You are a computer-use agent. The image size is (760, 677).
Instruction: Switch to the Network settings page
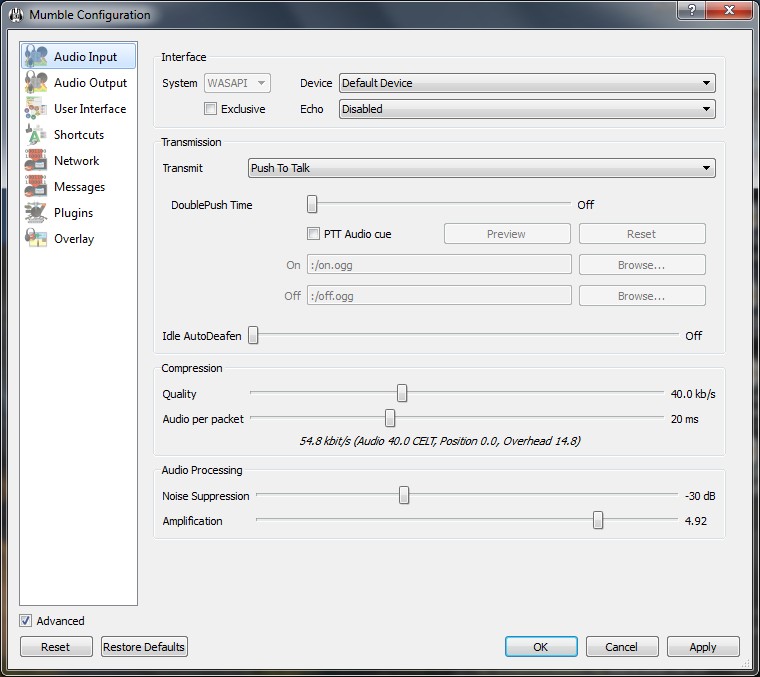(77, 161)
